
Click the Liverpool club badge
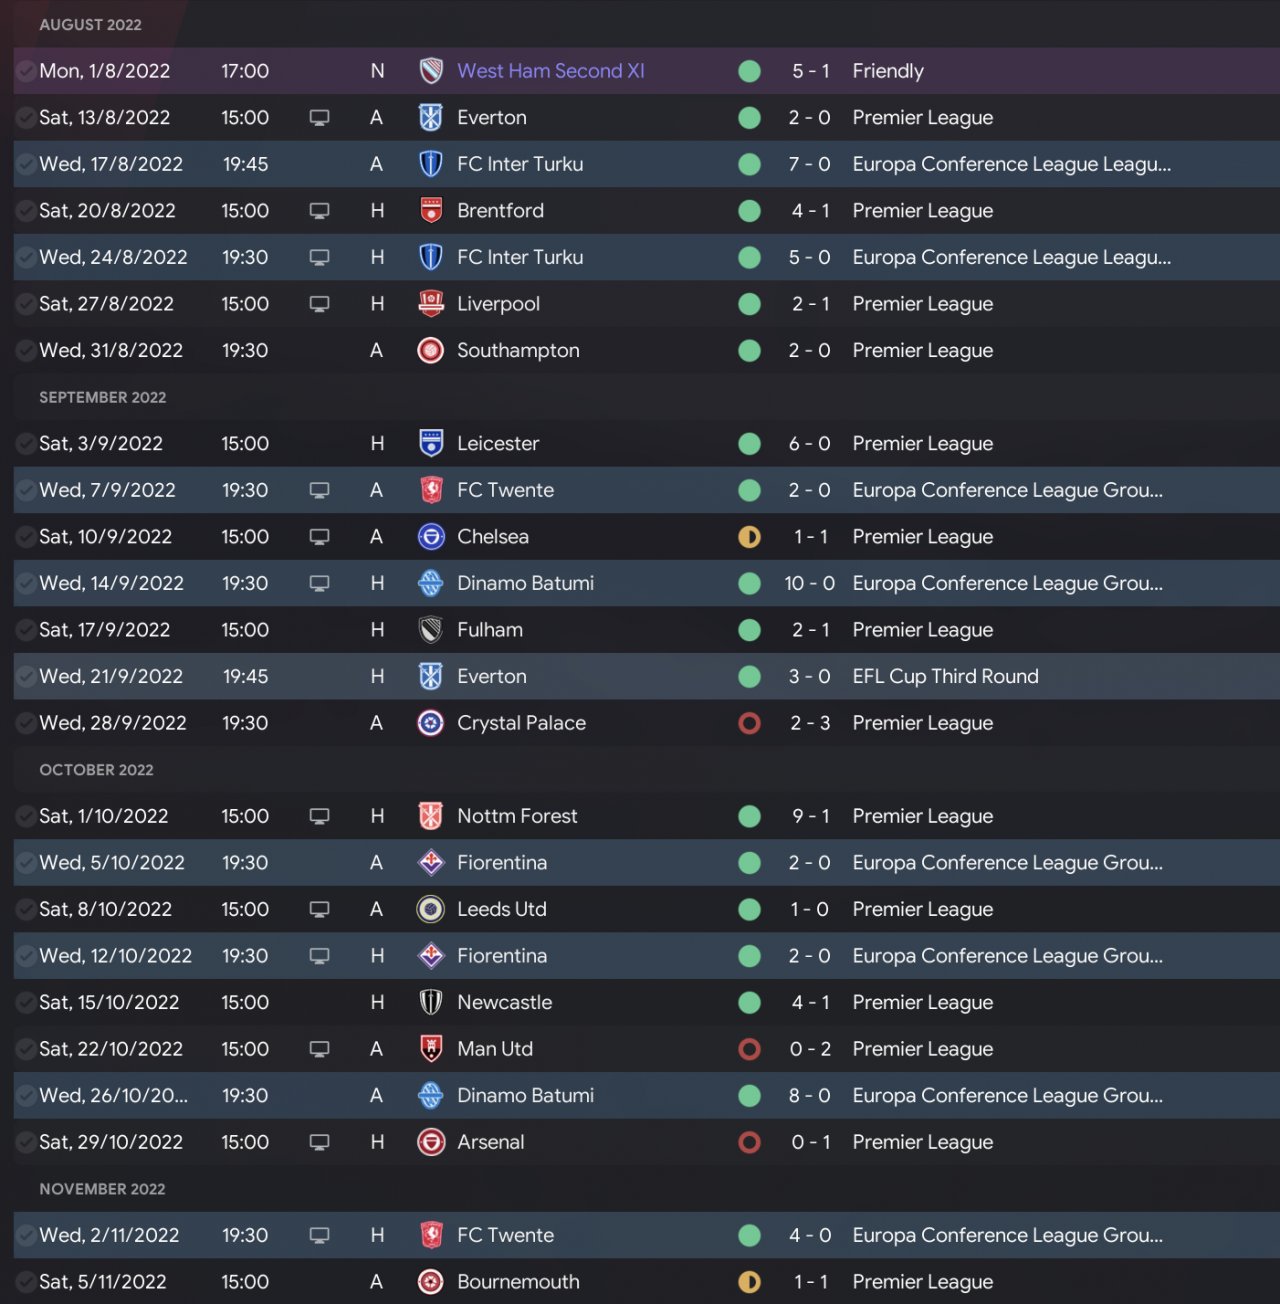click(x=431, y=304)
